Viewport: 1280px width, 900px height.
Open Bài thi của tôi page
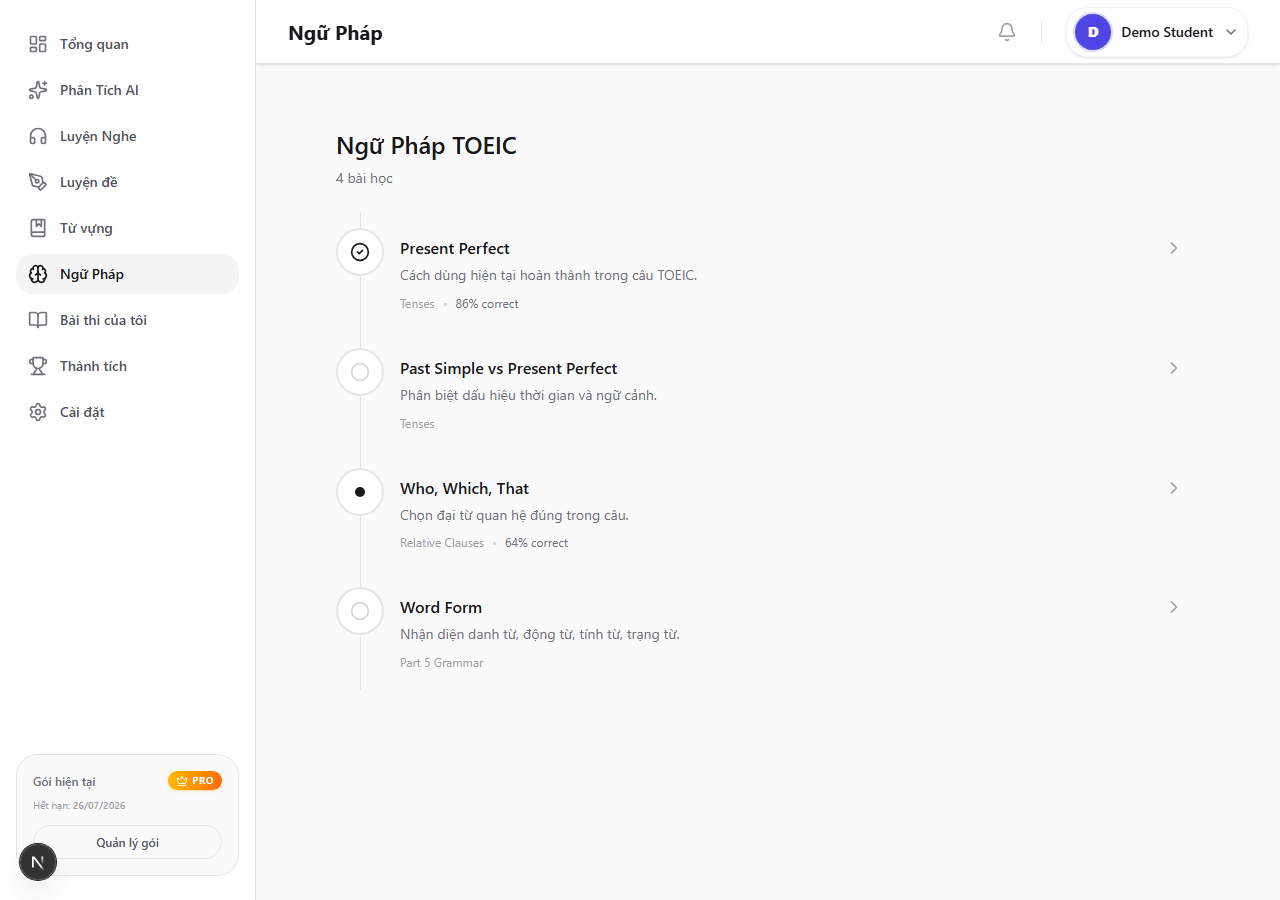127,320
